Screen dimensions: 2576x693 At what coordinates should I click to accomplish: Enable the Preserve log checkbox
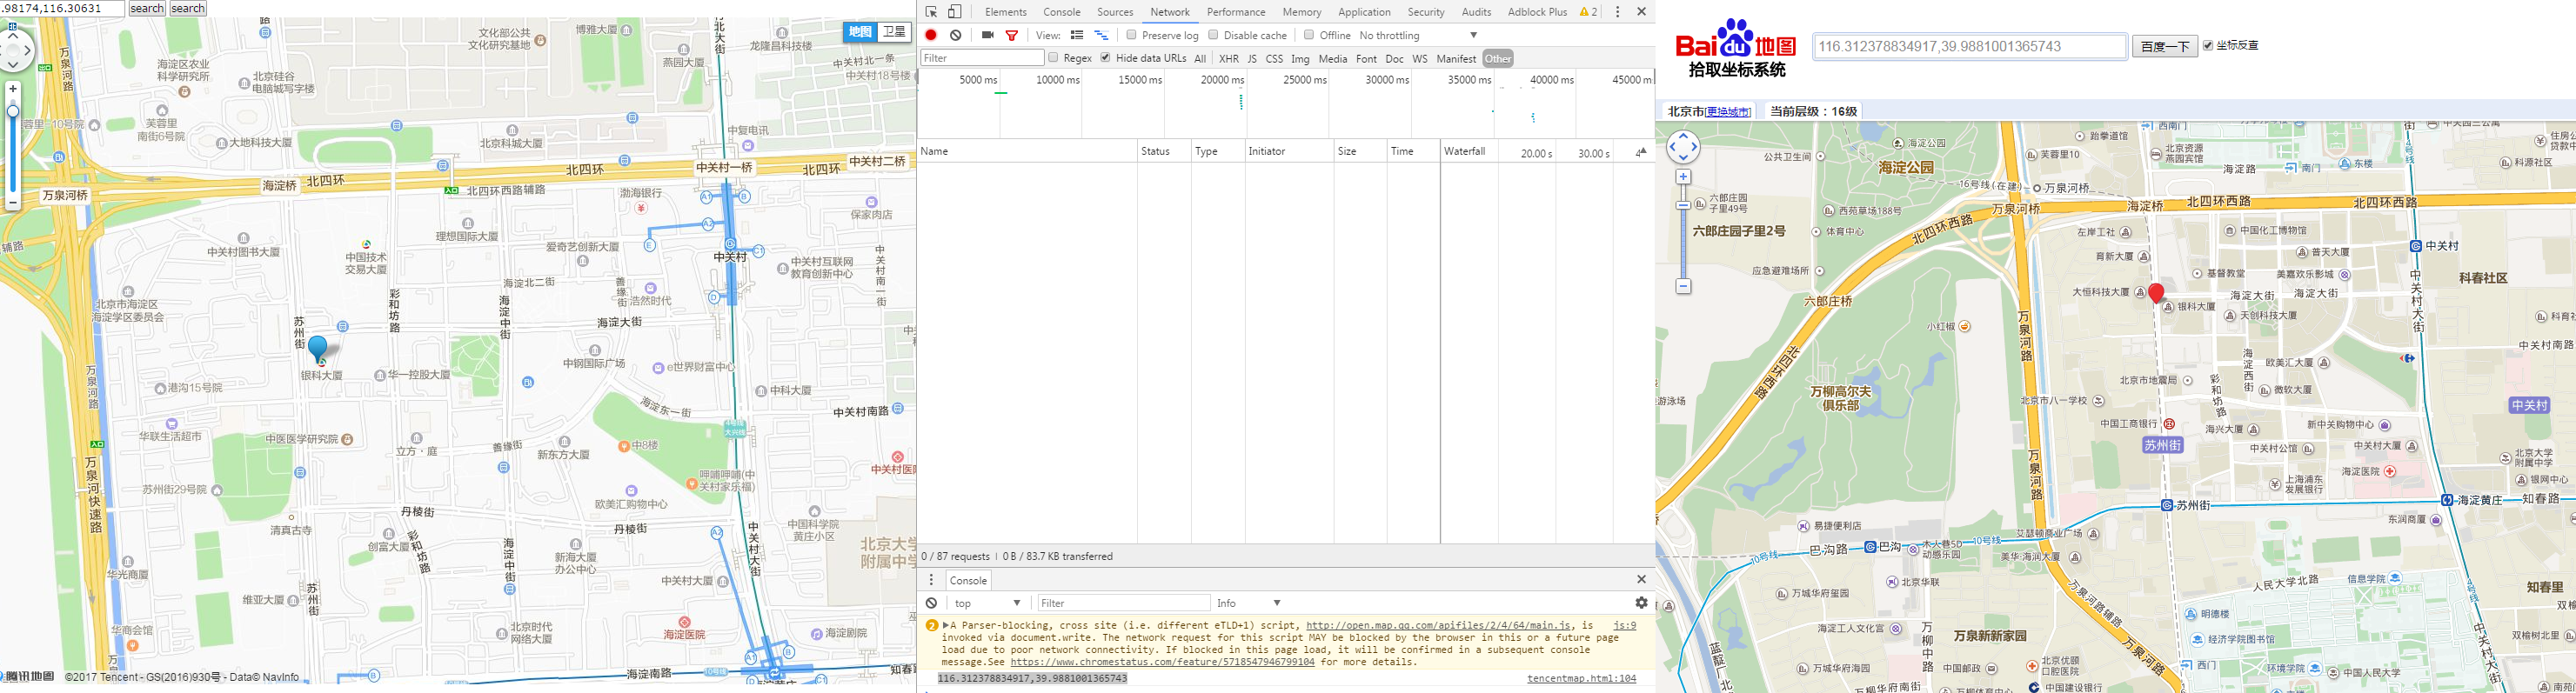click(1131, 35)
